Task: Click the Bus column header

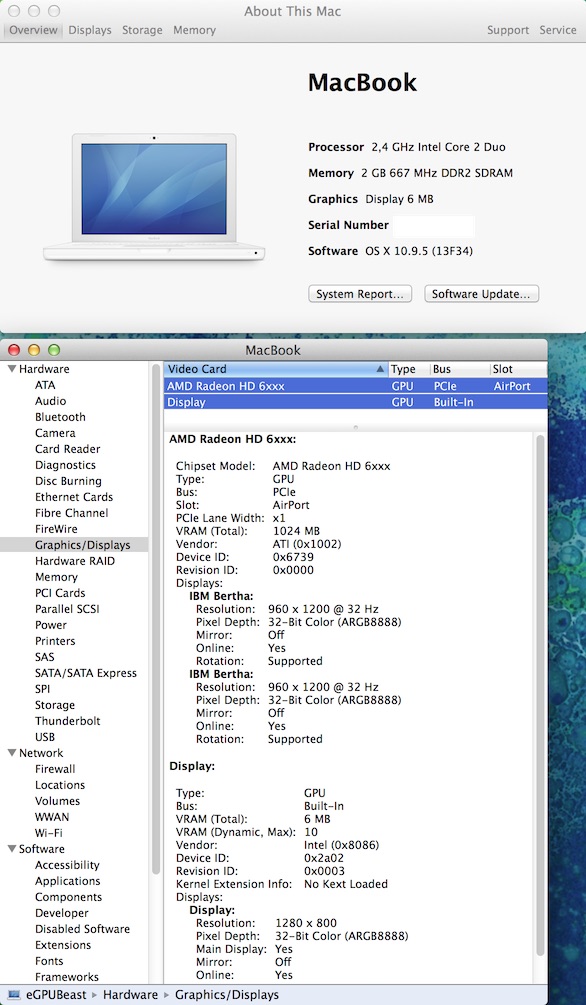Action: coord(460,369)
